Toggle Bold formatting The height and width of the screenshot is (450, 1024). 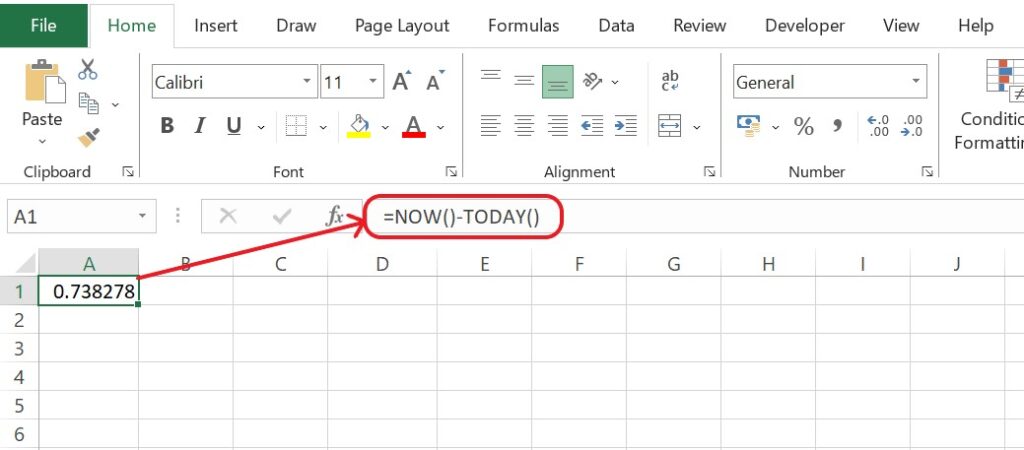167,126
